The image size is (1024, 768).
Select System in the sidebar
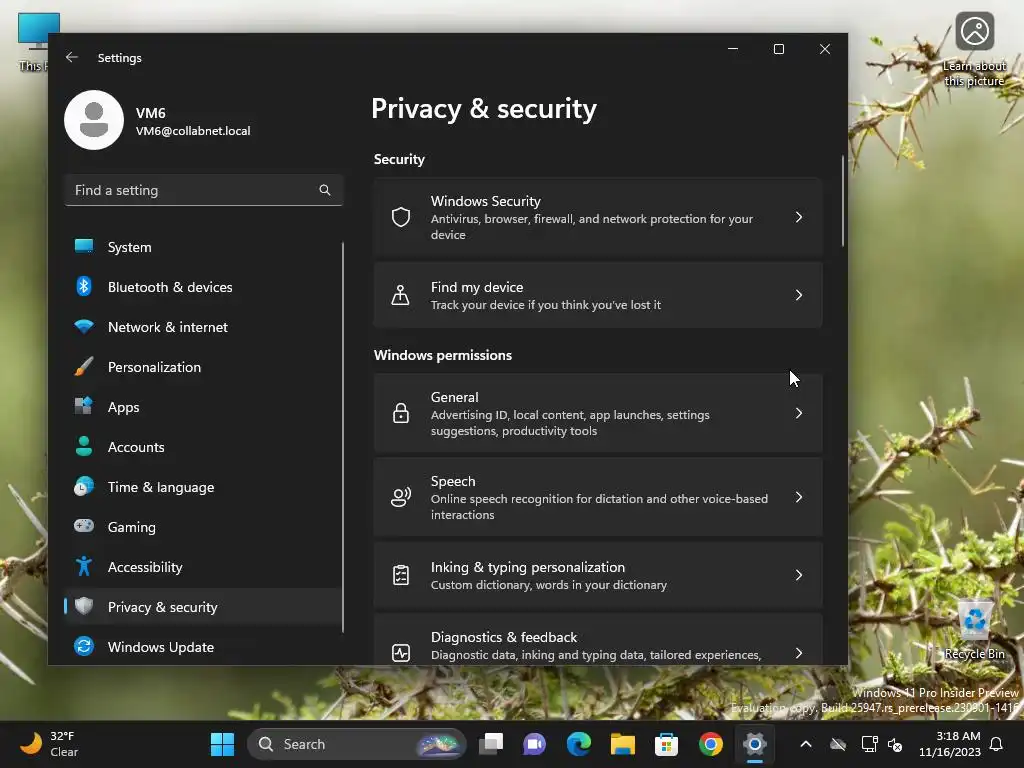pyautogui.click(x=202, y=247)
